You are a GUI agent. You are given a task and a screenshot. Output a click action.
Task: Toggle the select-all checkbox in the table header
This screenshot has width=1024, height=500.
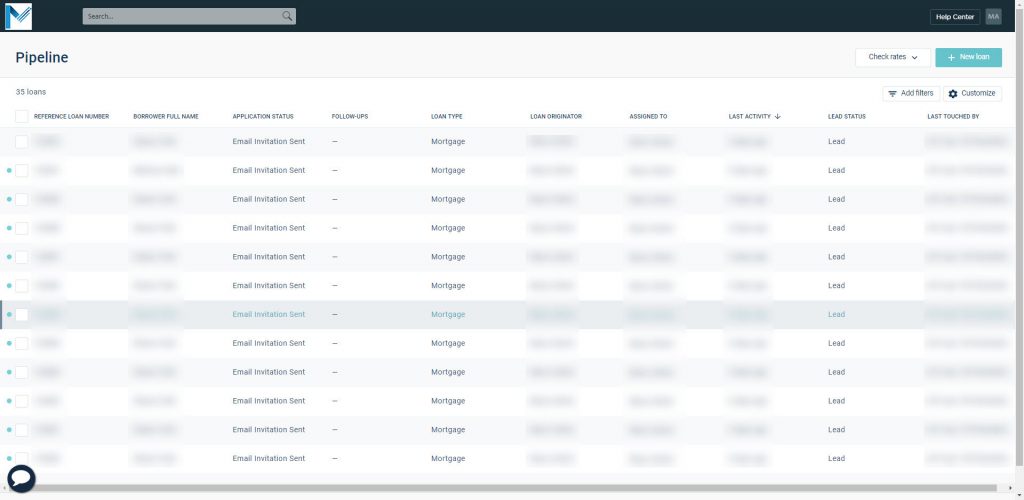pyautogui.click(x=22, y=117)
